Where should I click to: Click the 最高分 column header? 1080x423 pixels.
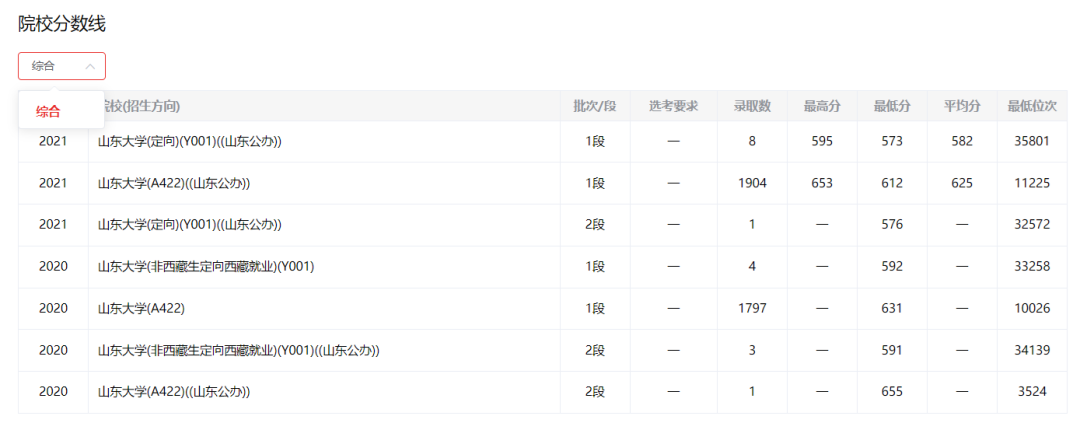tap(822, 106)
